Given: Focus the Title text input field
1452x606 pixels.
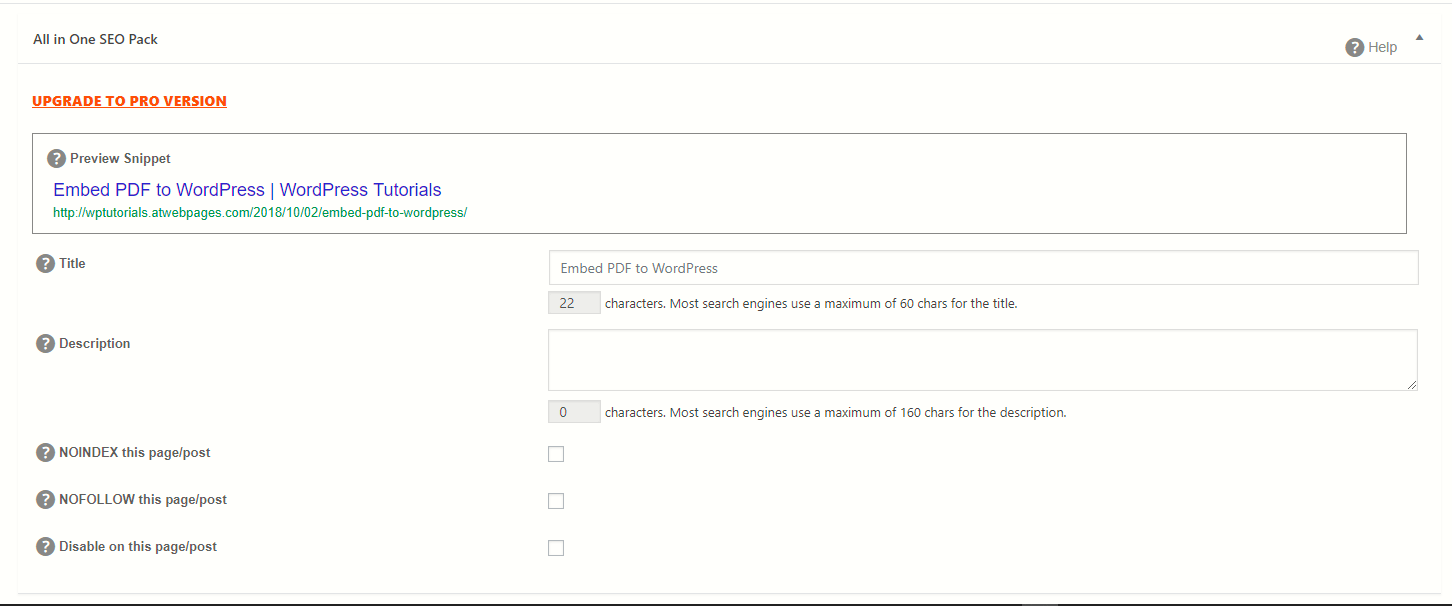Looking at the screenshot, I should coord(982,268).
